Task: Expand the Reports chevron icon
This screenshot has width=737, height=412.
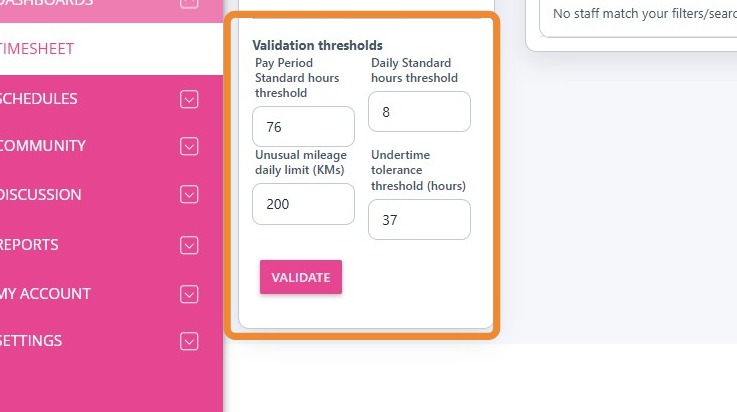Action: pos(189,245)
